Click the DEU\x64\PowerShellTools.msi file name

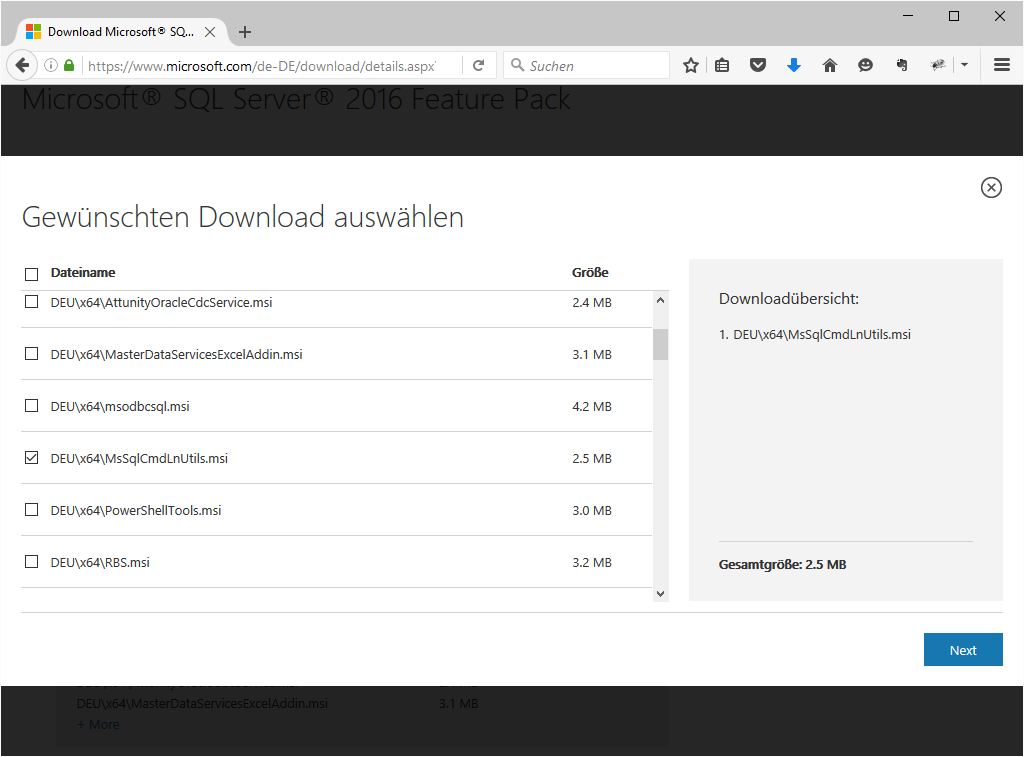coord(136,510)
